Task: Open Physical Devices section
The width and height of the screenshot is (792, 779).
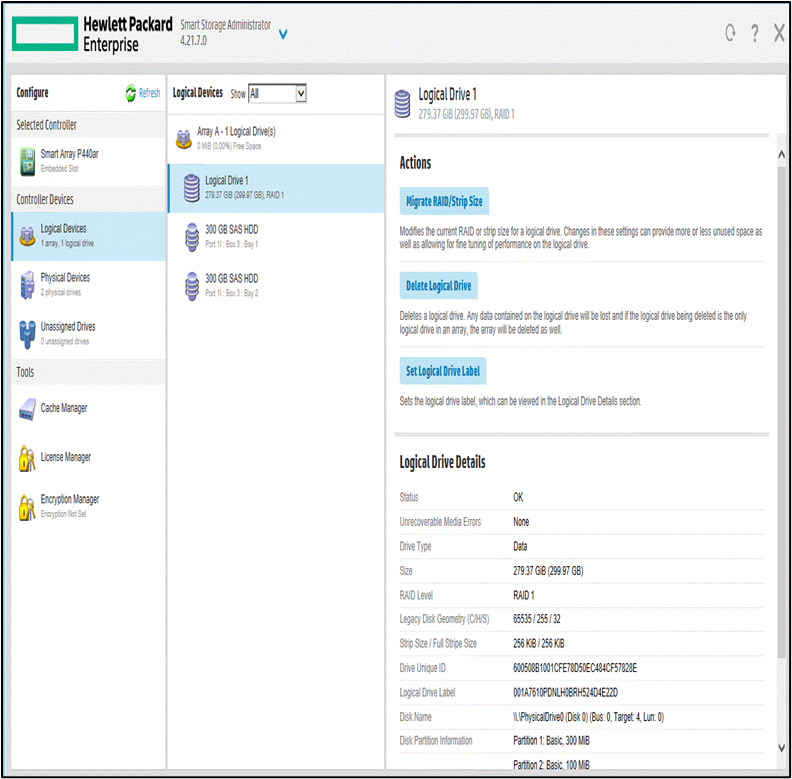Action: click(x=88, y=285)
